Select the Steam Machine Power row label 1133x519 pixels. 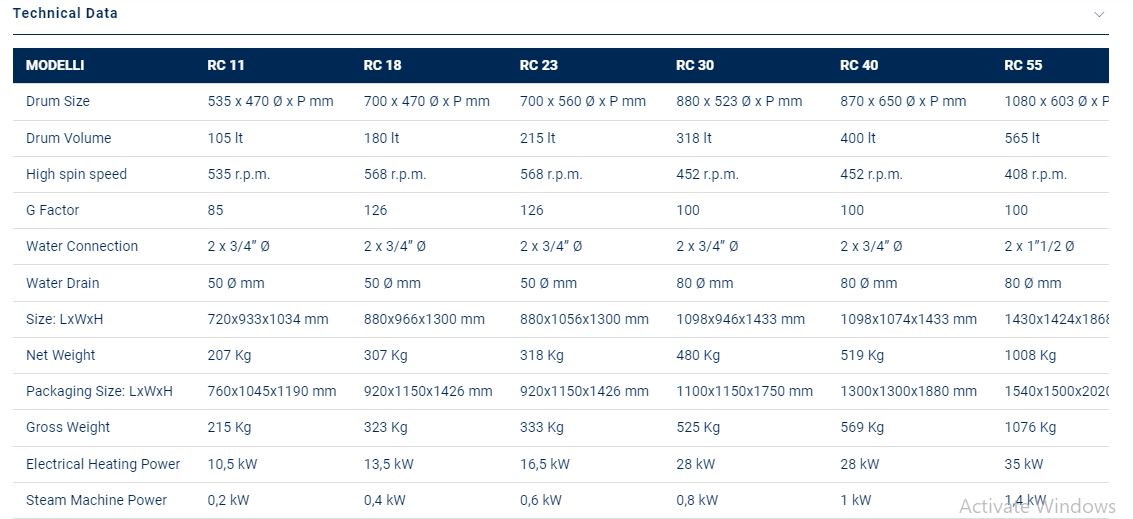click(x=96, y=500)
